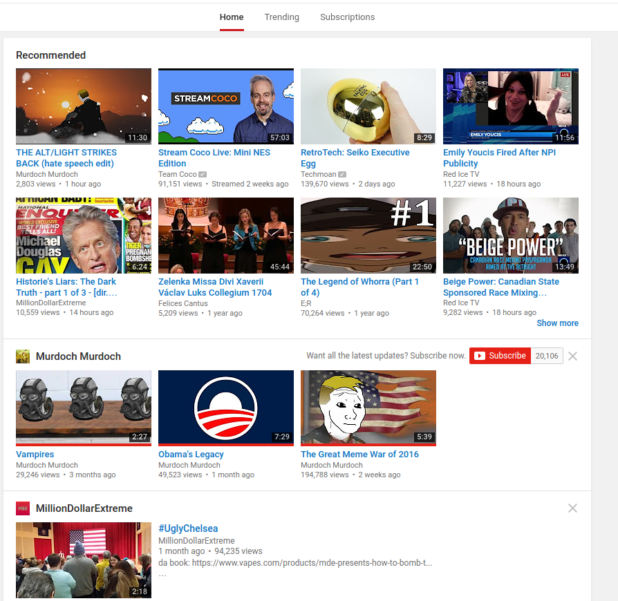Click the verified badge beside Techmoan

346,174
